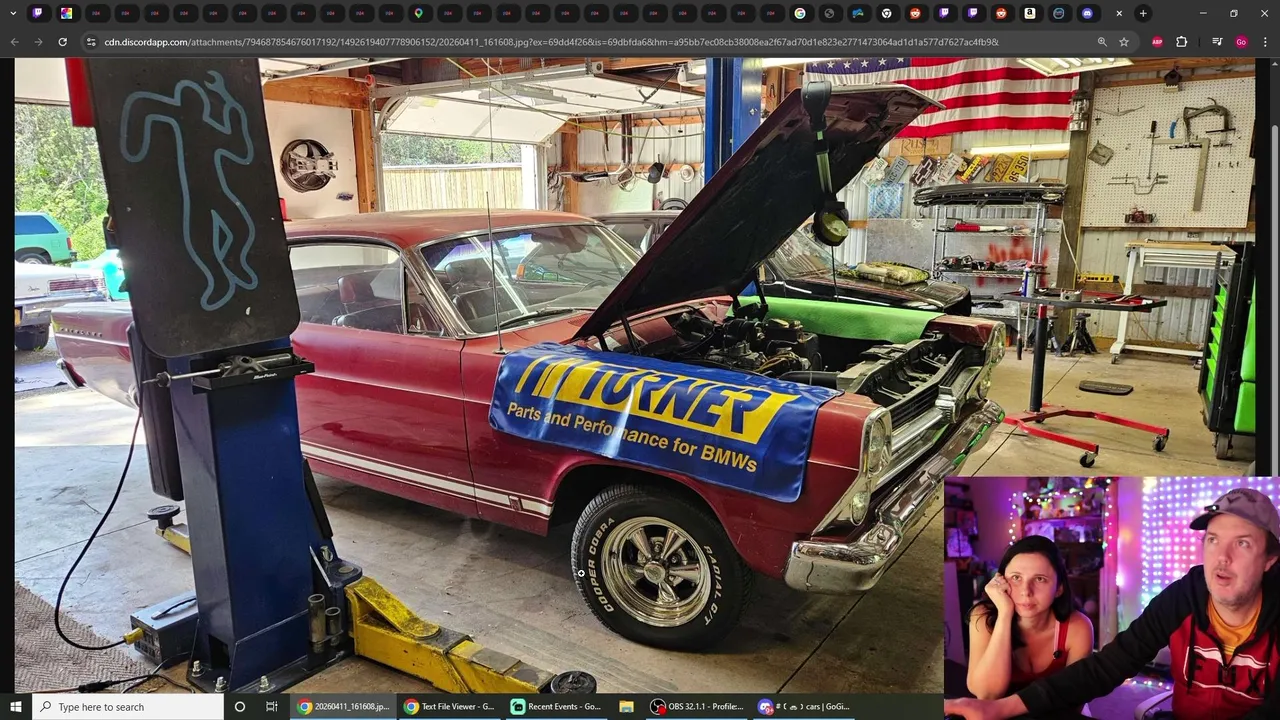The width and height of the screenshot is (1280, 720).
Task: Open the Chrome three-dot menu
Action: [x=1266, y=42]
